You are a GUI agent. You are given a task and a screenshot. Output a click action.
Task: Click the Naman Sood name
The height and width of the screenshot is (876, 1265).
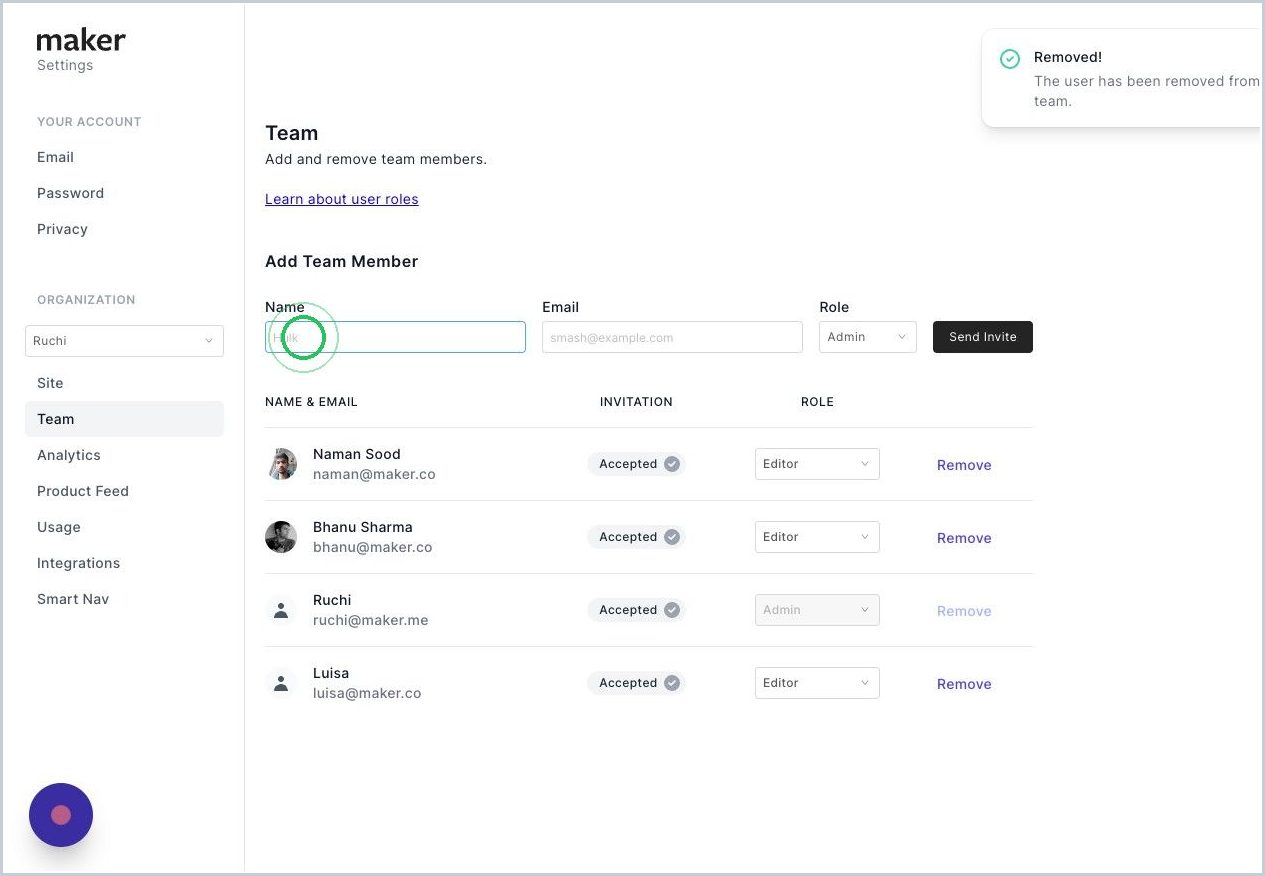(x=357, y=454)
